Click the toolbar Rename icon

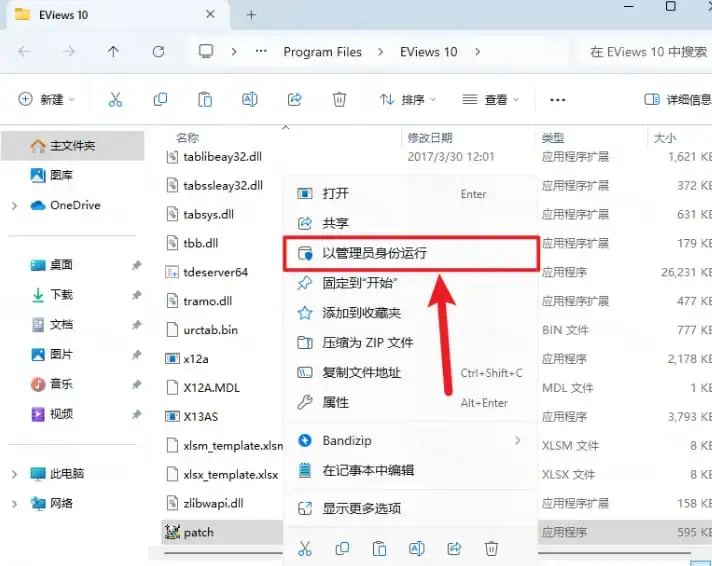tap(249, 99)
